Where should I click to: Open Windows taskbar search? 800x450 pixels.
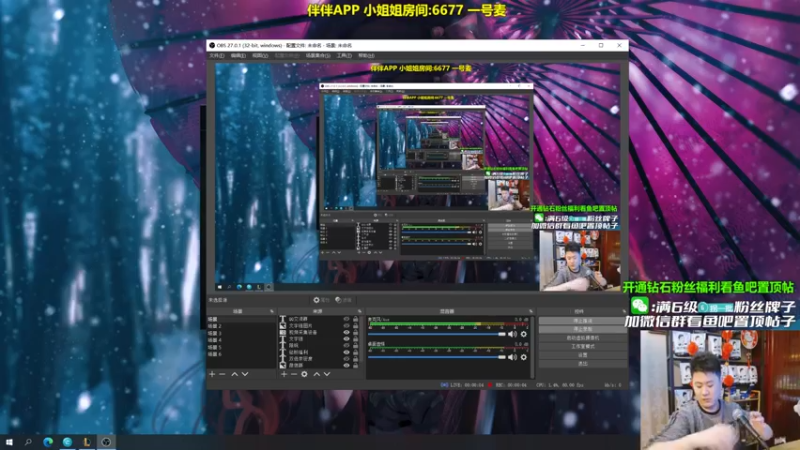[x=28, y=442]
